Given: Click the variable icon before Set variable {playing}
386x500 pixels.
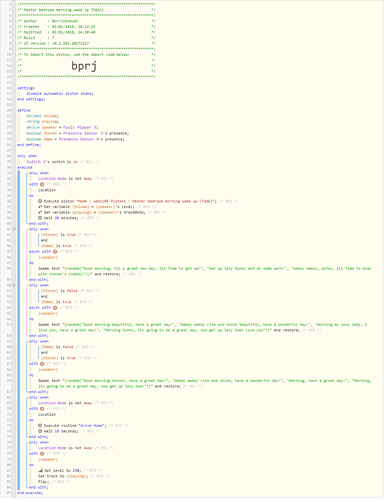Looking at the screenshot, I should 40,212.
